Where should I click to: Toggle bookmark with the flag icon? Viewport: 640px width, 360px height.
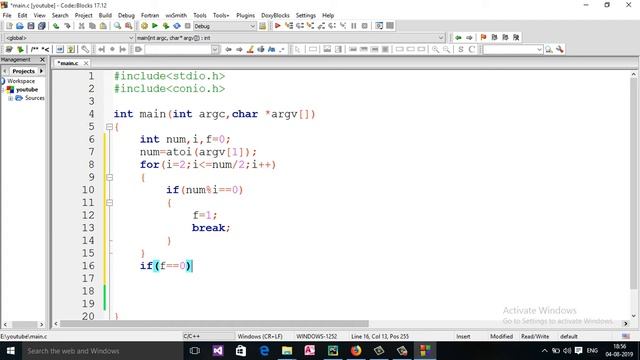pyautogui.click(x=484, y=38)
